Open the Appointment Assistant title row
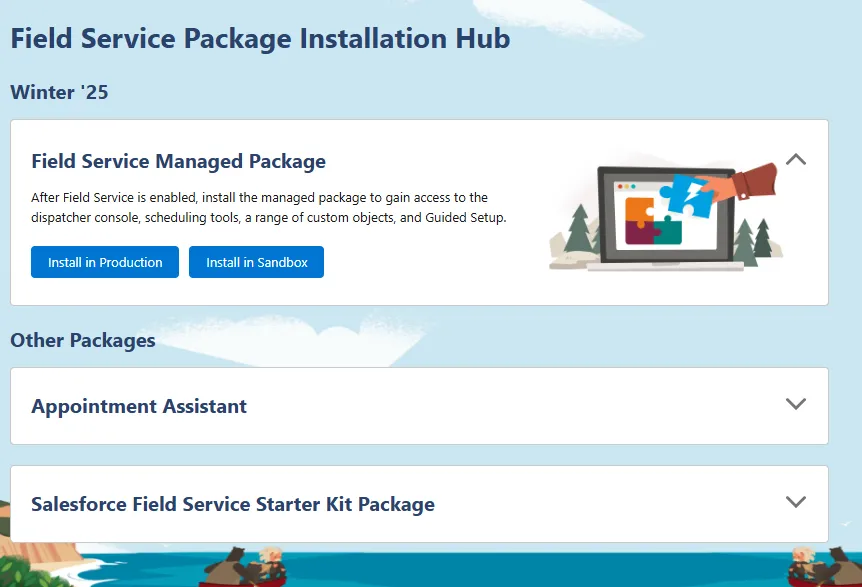862x587 pixels. tap(139, 406)
